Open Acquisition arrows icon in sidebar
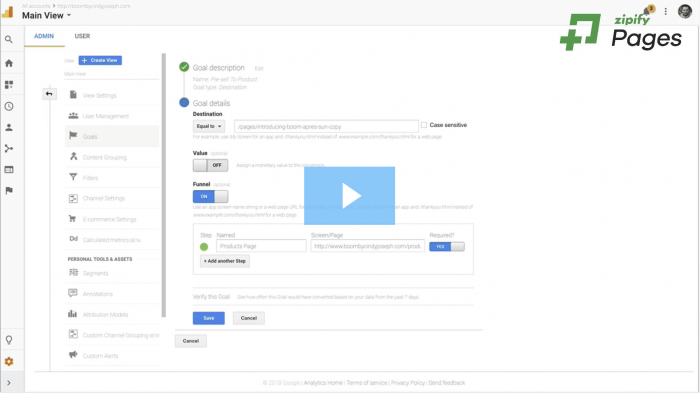 (x=8, y=148)
